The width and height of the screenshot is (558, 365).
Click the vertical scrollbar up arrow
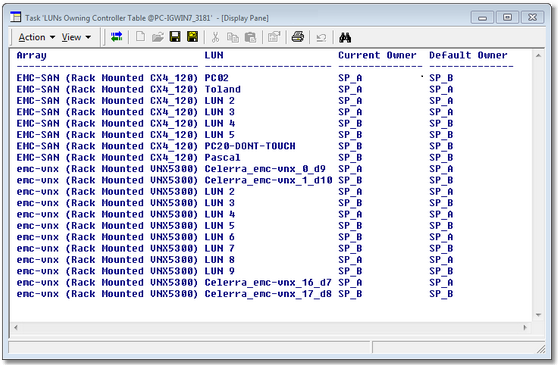tap(538, 55)
